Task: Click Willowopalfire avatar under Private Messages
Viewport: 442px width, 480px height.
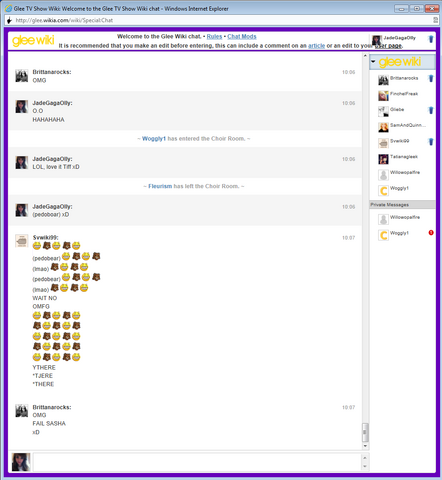Action: pos(383,219)
